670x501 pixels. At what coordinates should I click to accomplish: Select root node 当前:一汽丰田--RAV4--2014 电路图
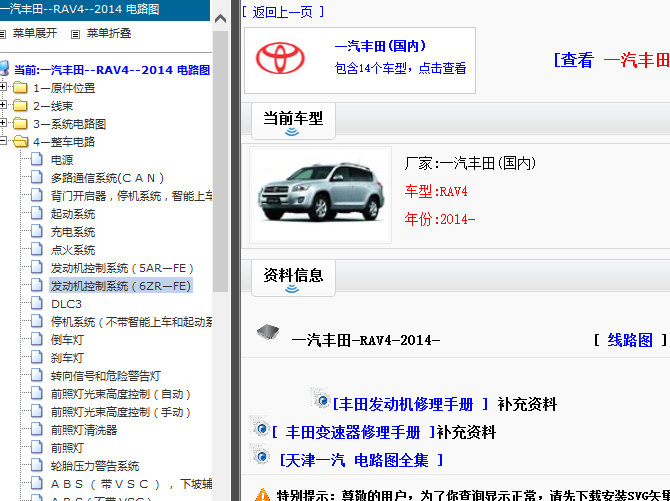[x=112, y=70]
